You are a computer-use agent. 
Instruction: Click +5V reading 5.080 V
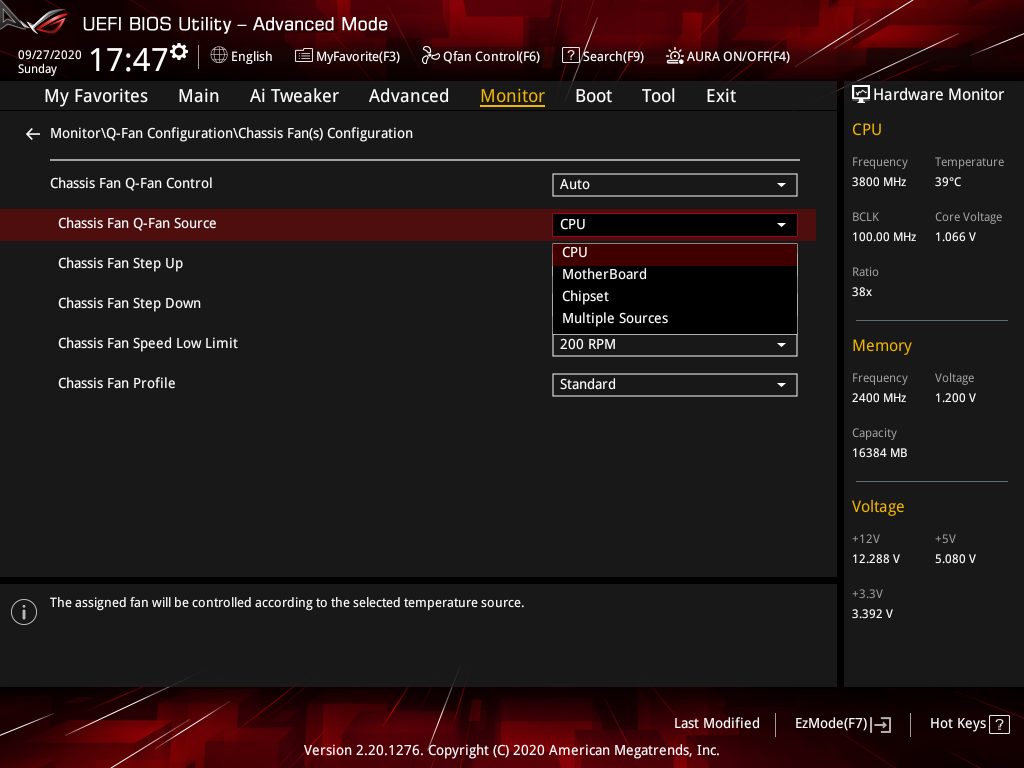pos(955,559)
